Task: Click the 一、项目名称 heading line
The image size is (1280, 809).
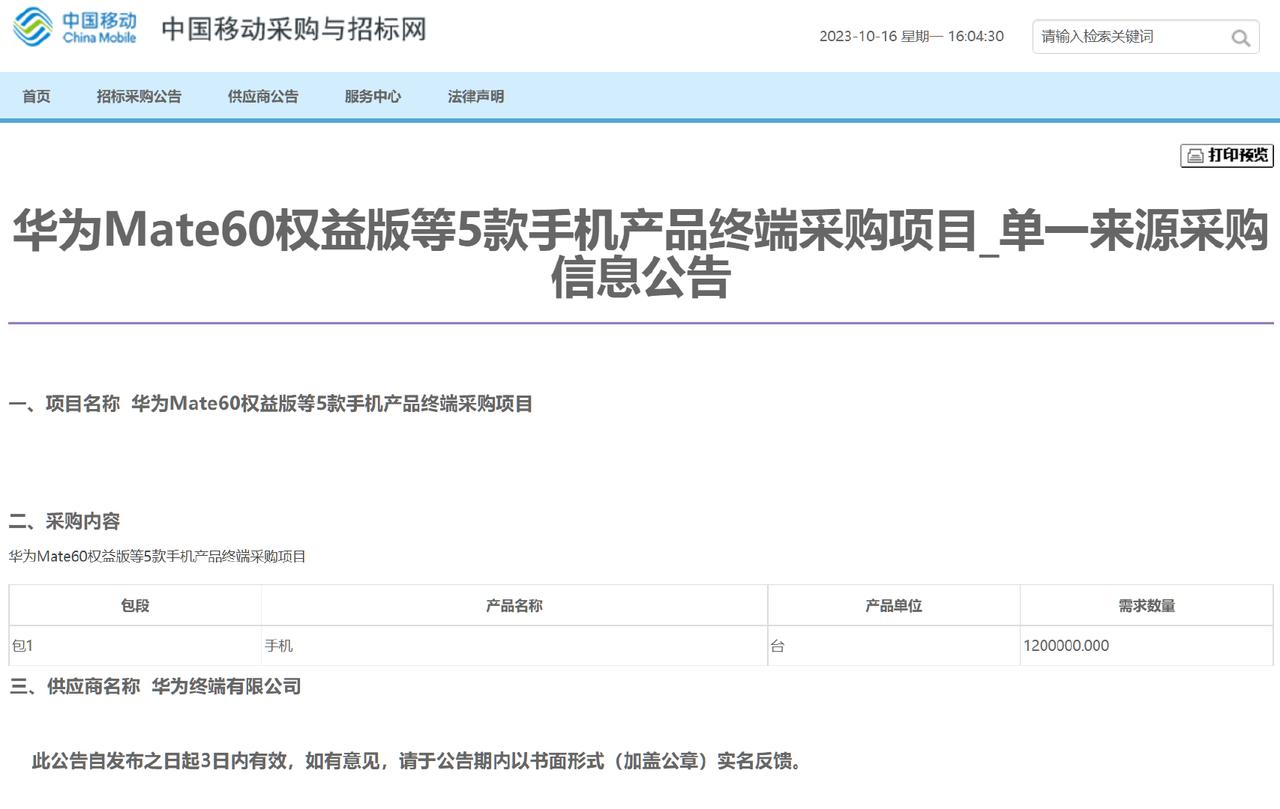Action: tap(271, 404)
